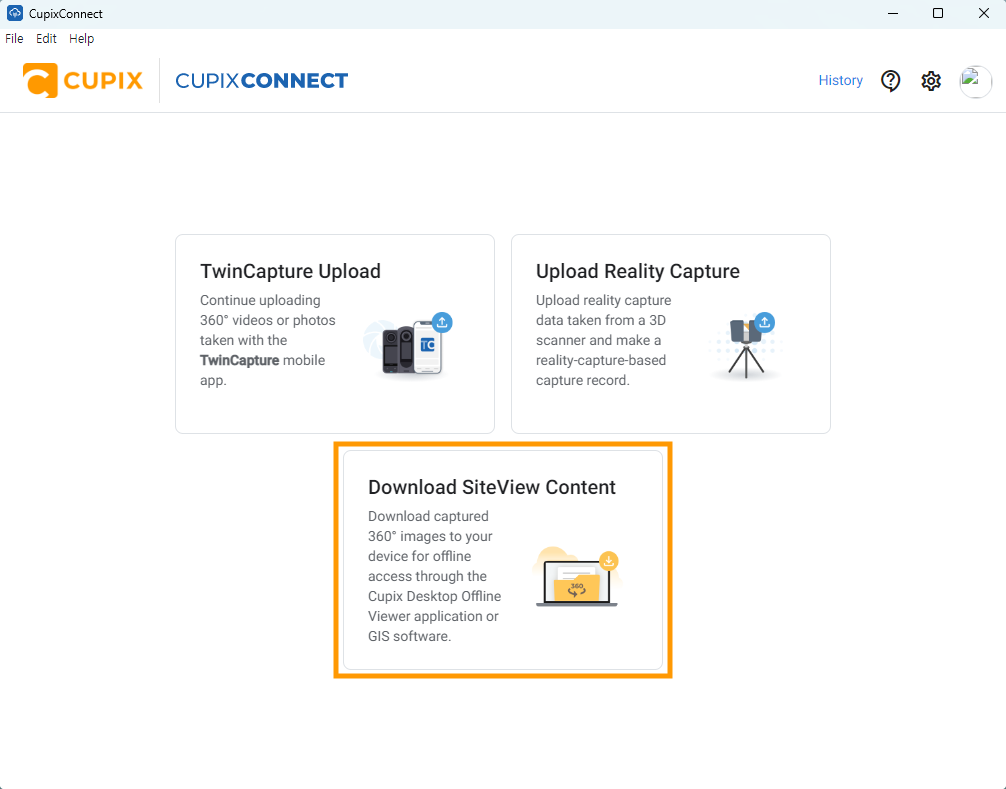Click the Download SiteView Content description text
This screenshot has height=789, width=1006.
434,576
